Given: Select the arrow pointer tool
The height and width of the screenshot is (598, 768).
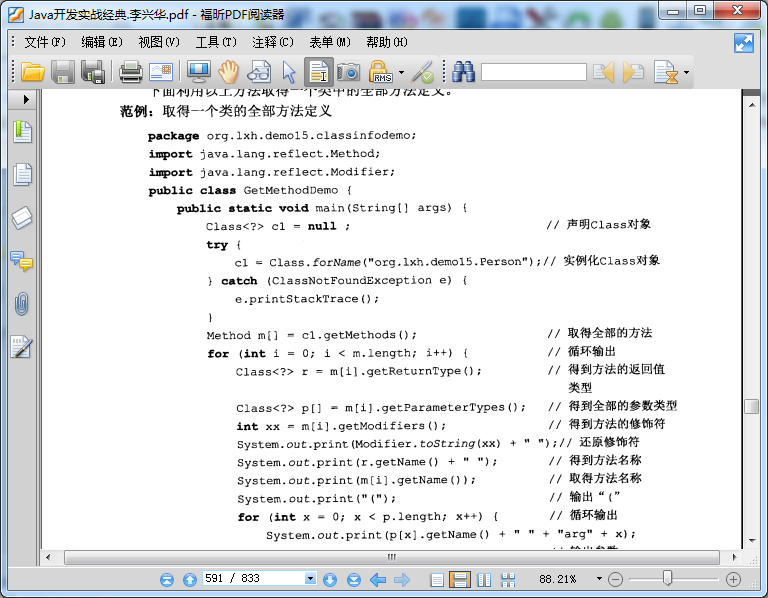Looking at the screenshot, I should 289,72.
